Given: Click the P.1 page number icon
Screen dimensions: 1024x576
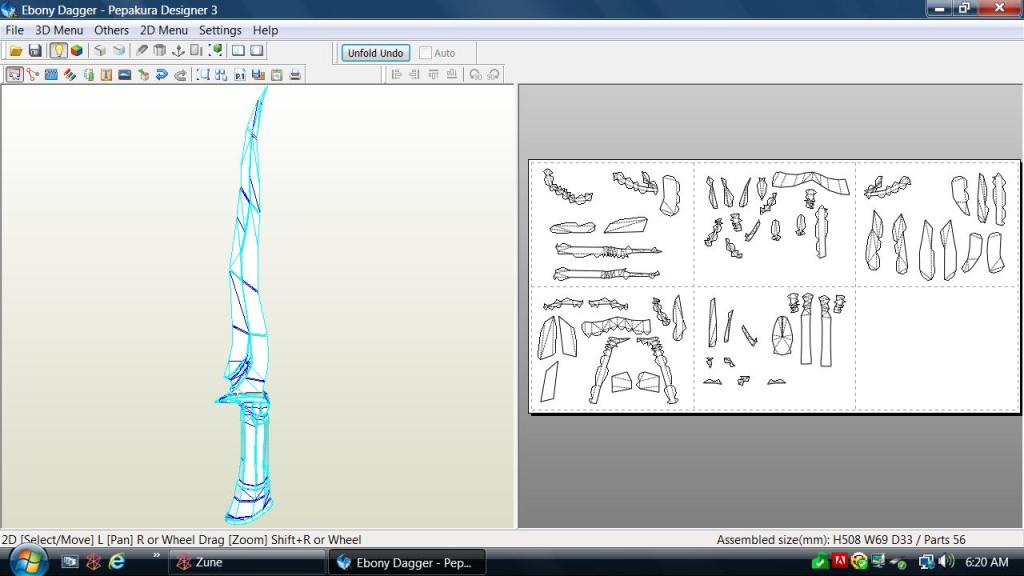Looking at the screenshot, I should (x=240, y=74).
